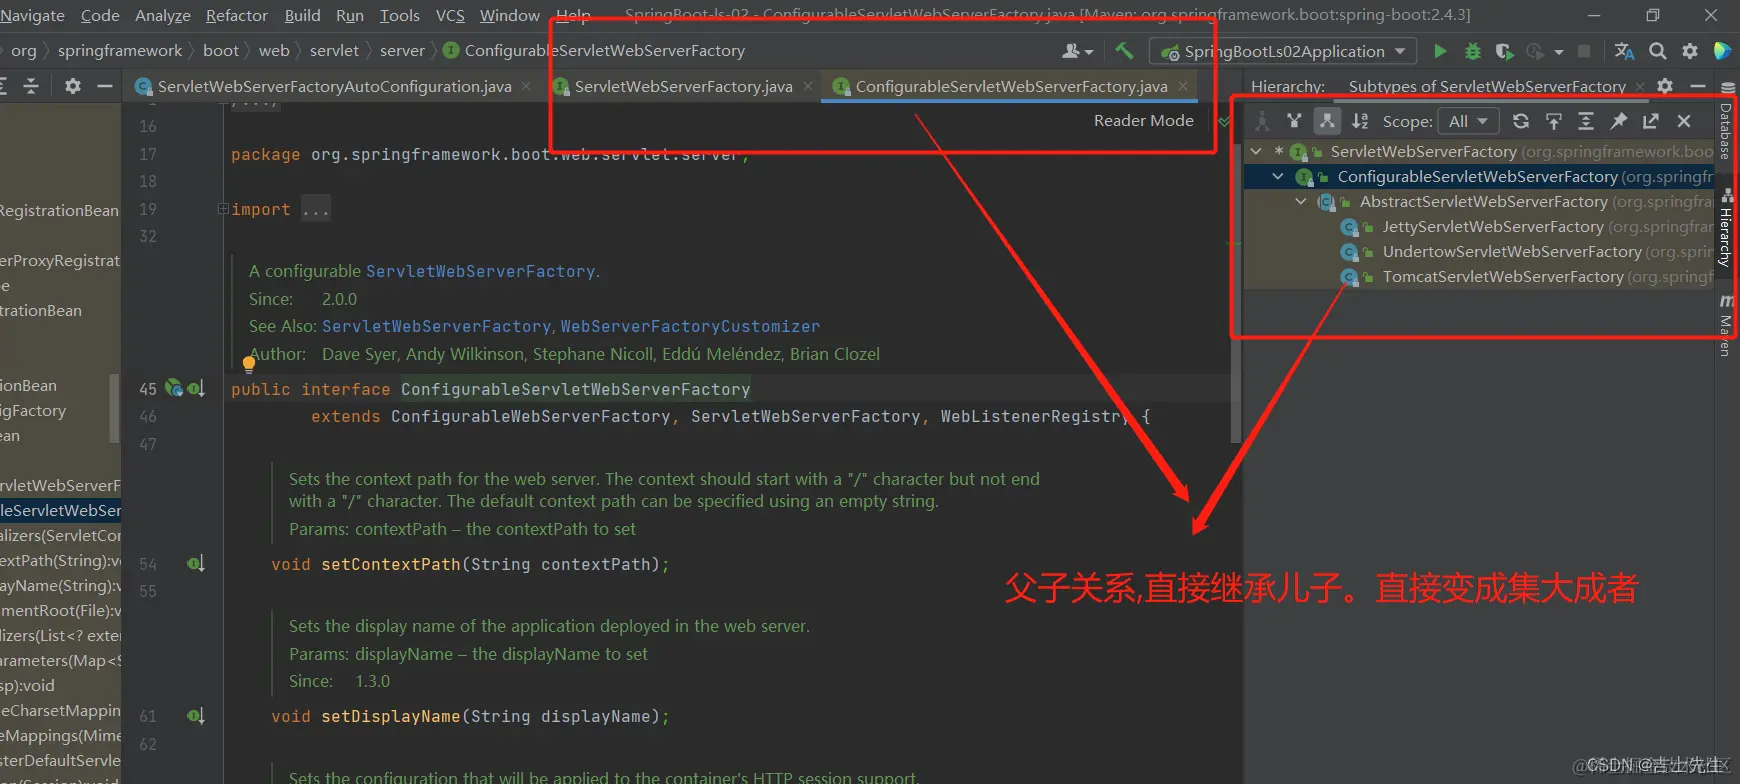Open Hierarchy panel options gear

1665,86
